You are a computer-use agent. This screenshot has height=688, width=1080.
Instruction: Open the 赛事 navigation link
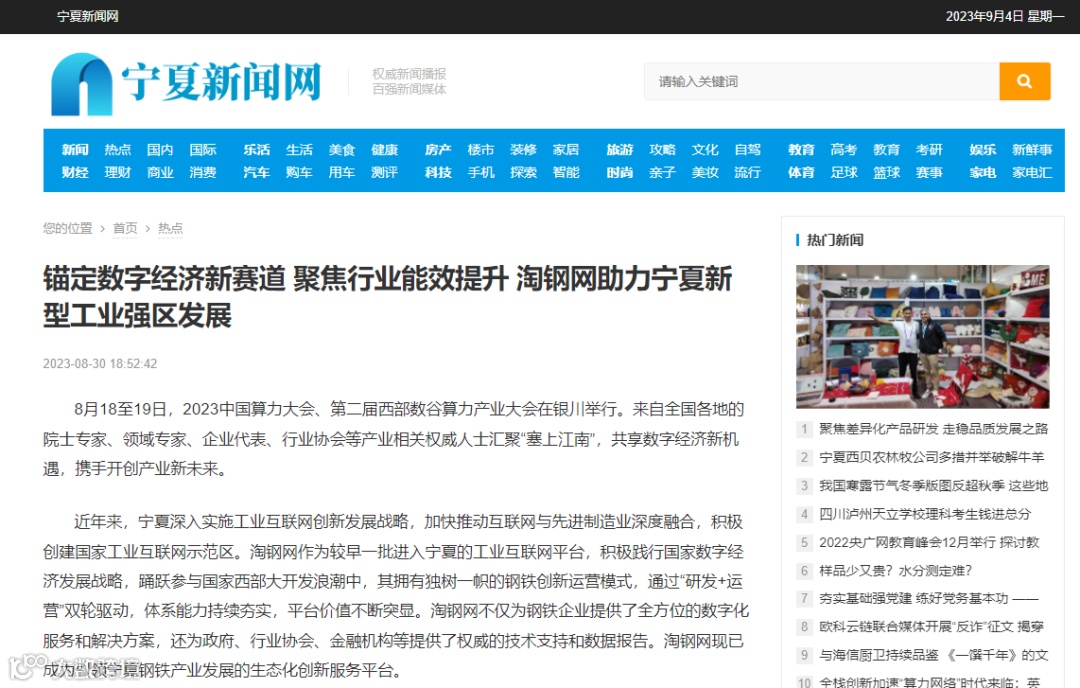point(929,172)
